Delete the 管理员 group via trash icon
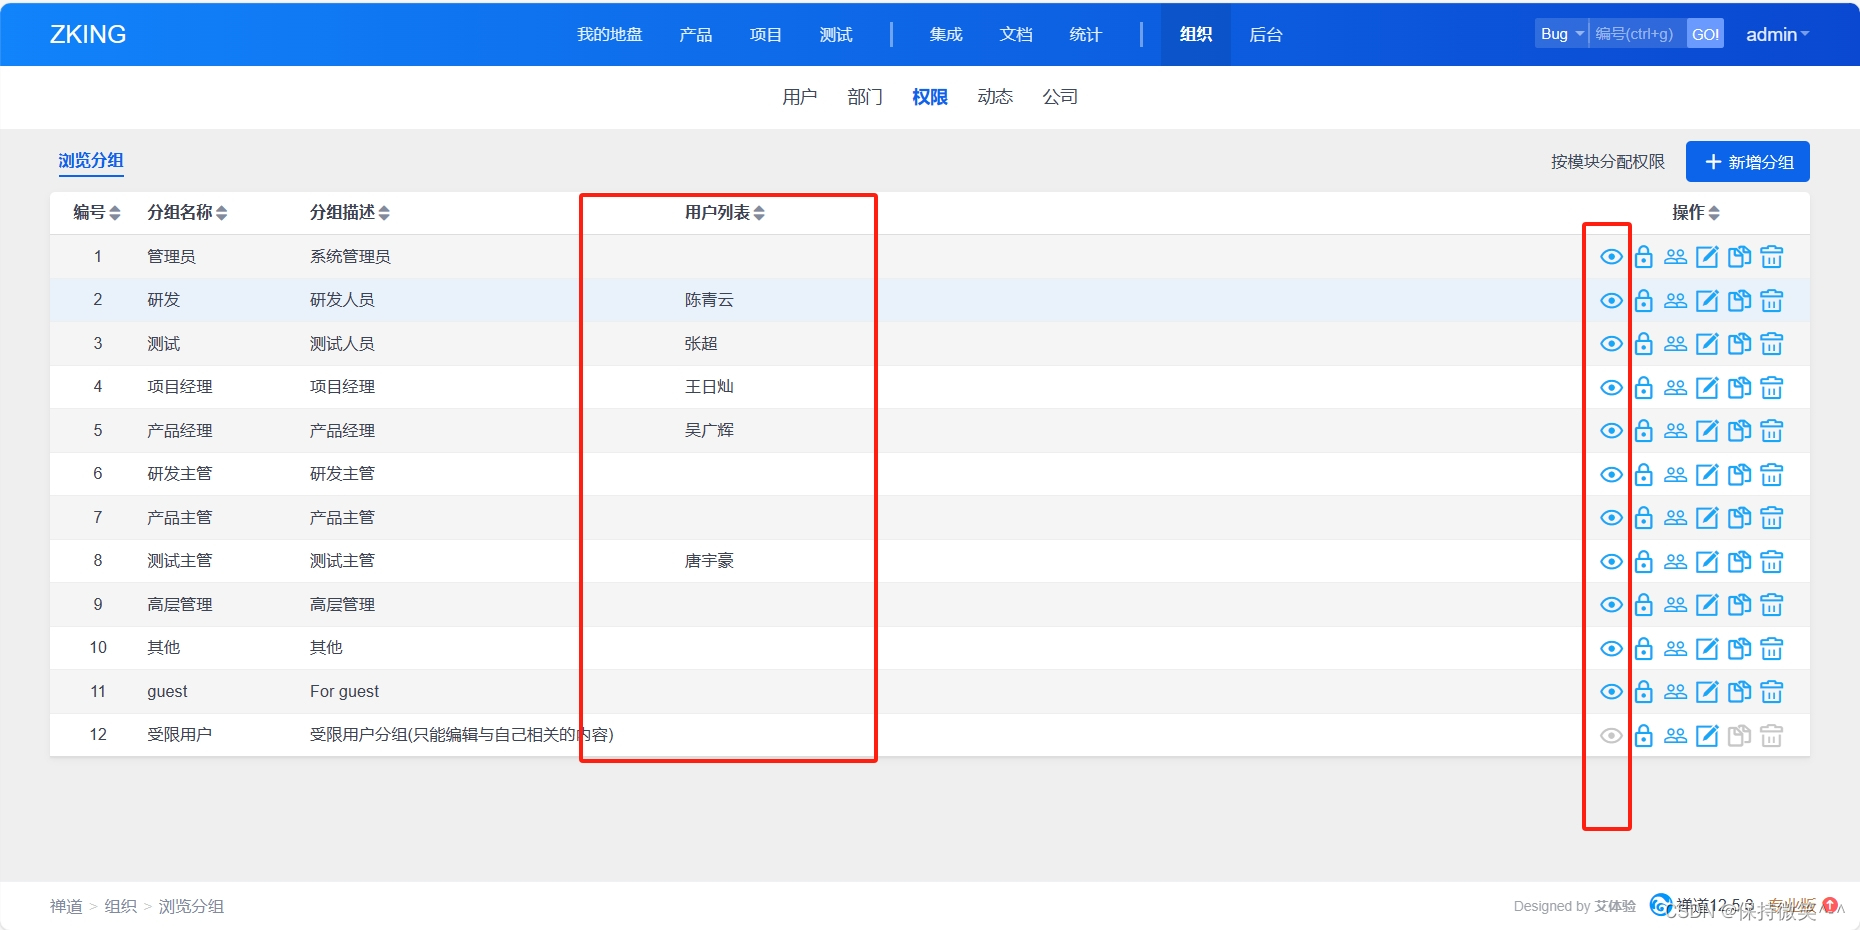This screenshot has height=930, width=1860. coord(1771,257)
